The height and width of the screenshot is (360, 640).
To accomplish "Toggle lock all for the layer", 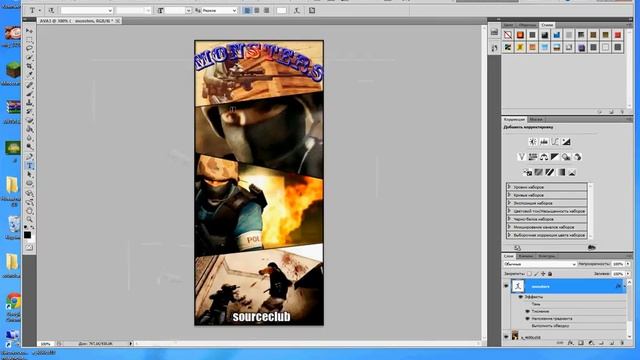I will click(550, 274).
